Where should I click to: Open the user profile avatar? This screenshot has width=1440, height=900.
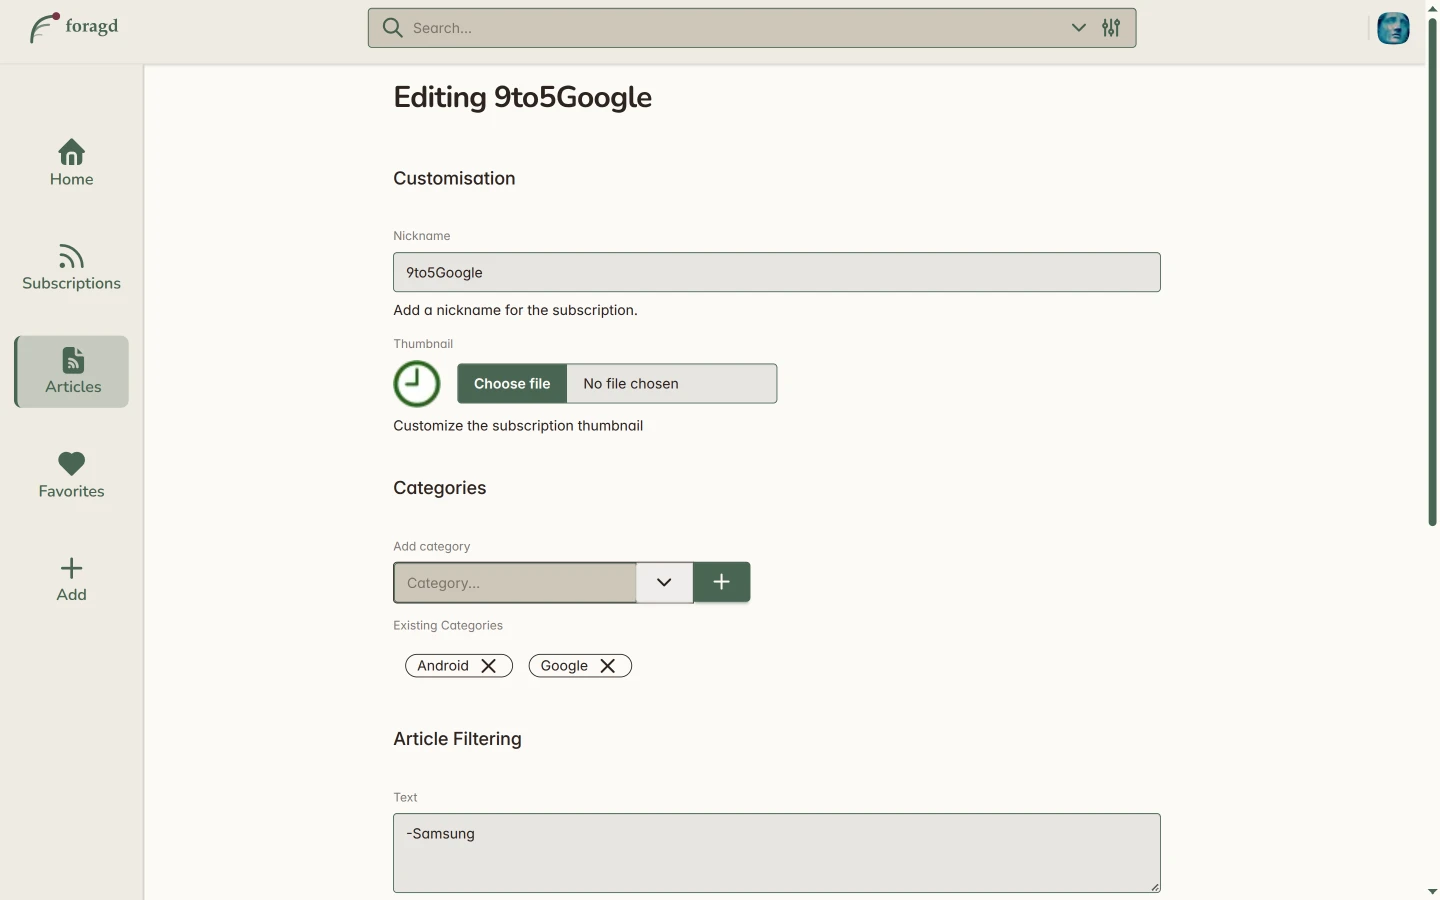pos(1393,28)
